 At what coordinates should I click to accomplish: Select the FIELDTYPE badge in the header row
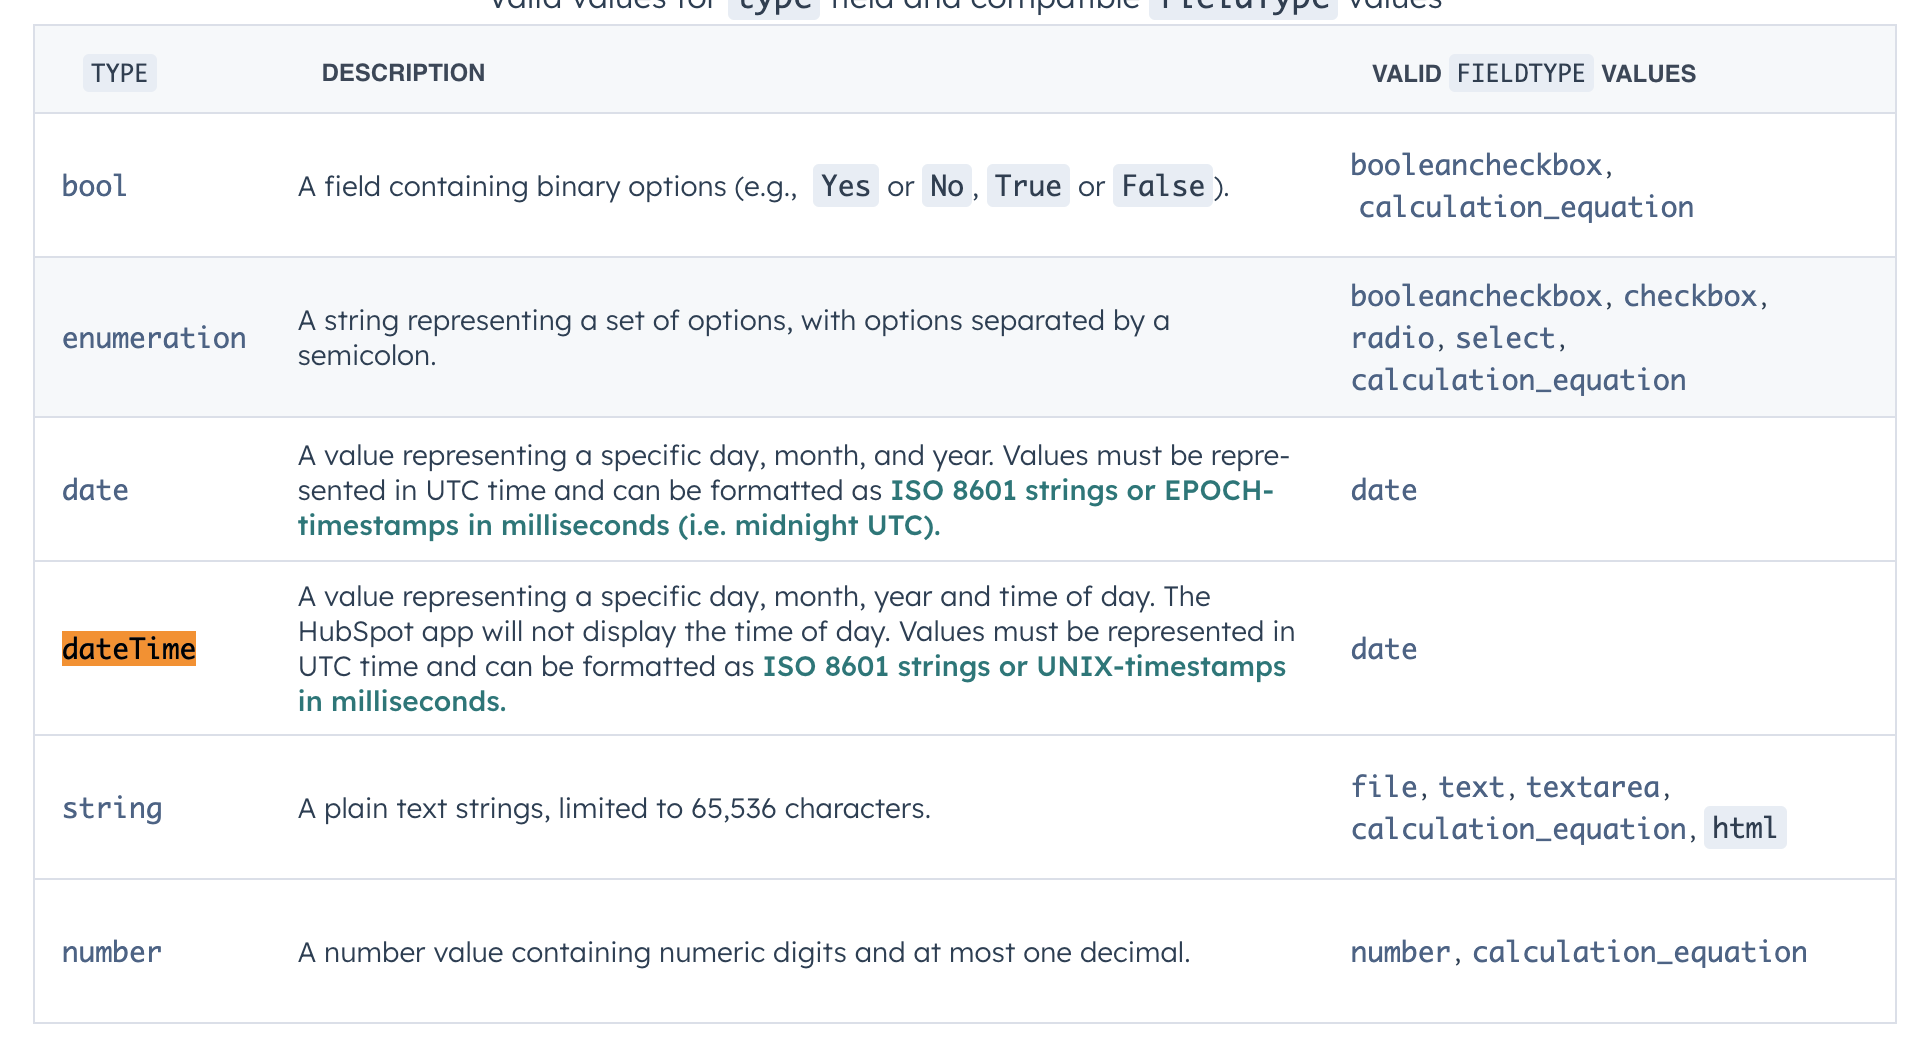coord(1521,72)
